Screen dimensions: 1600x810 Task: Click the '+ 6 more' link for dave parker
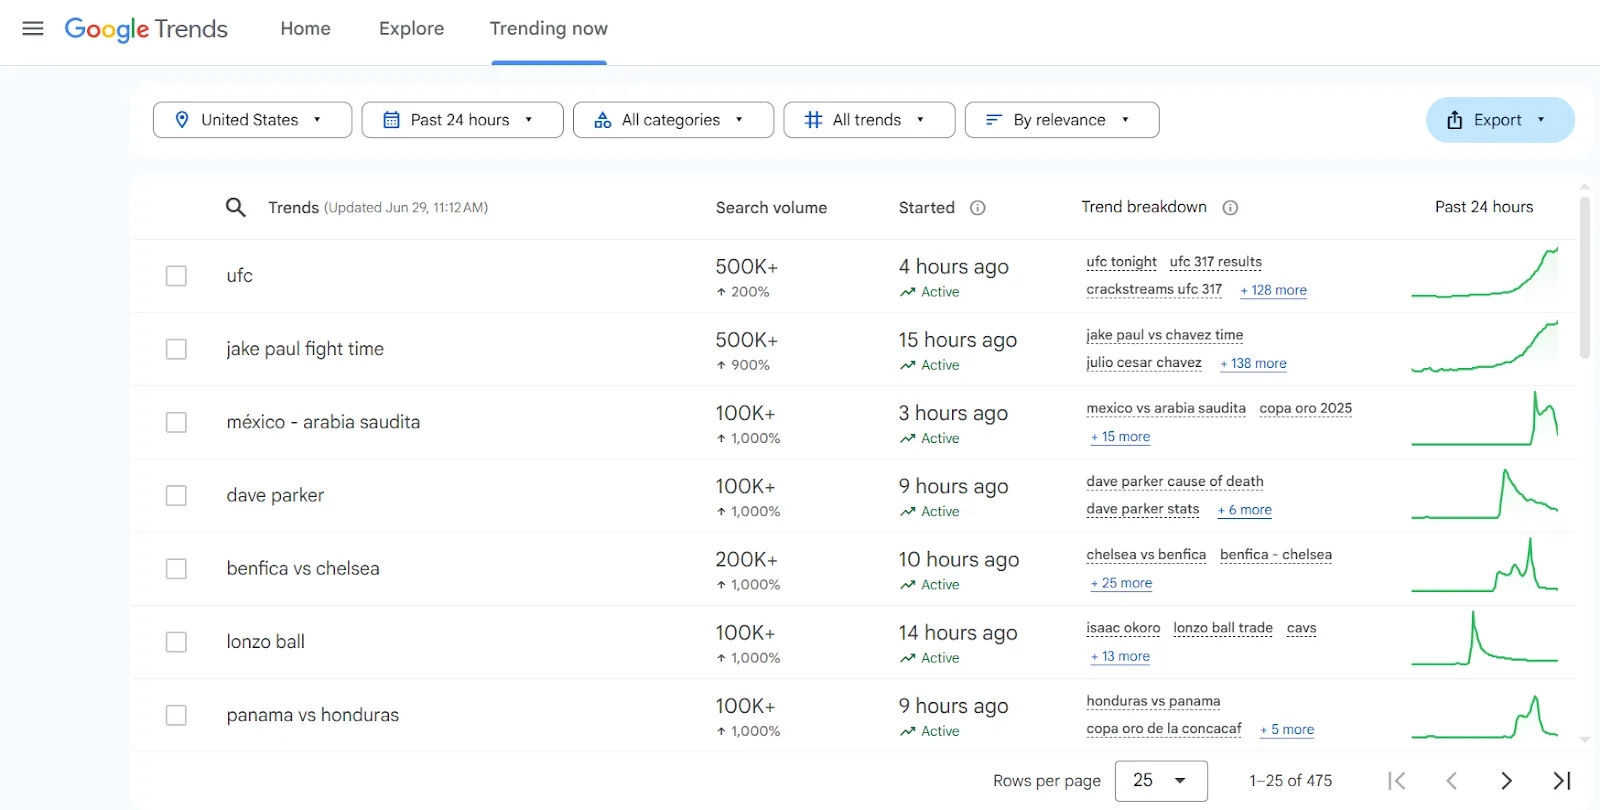(1245, 510)
